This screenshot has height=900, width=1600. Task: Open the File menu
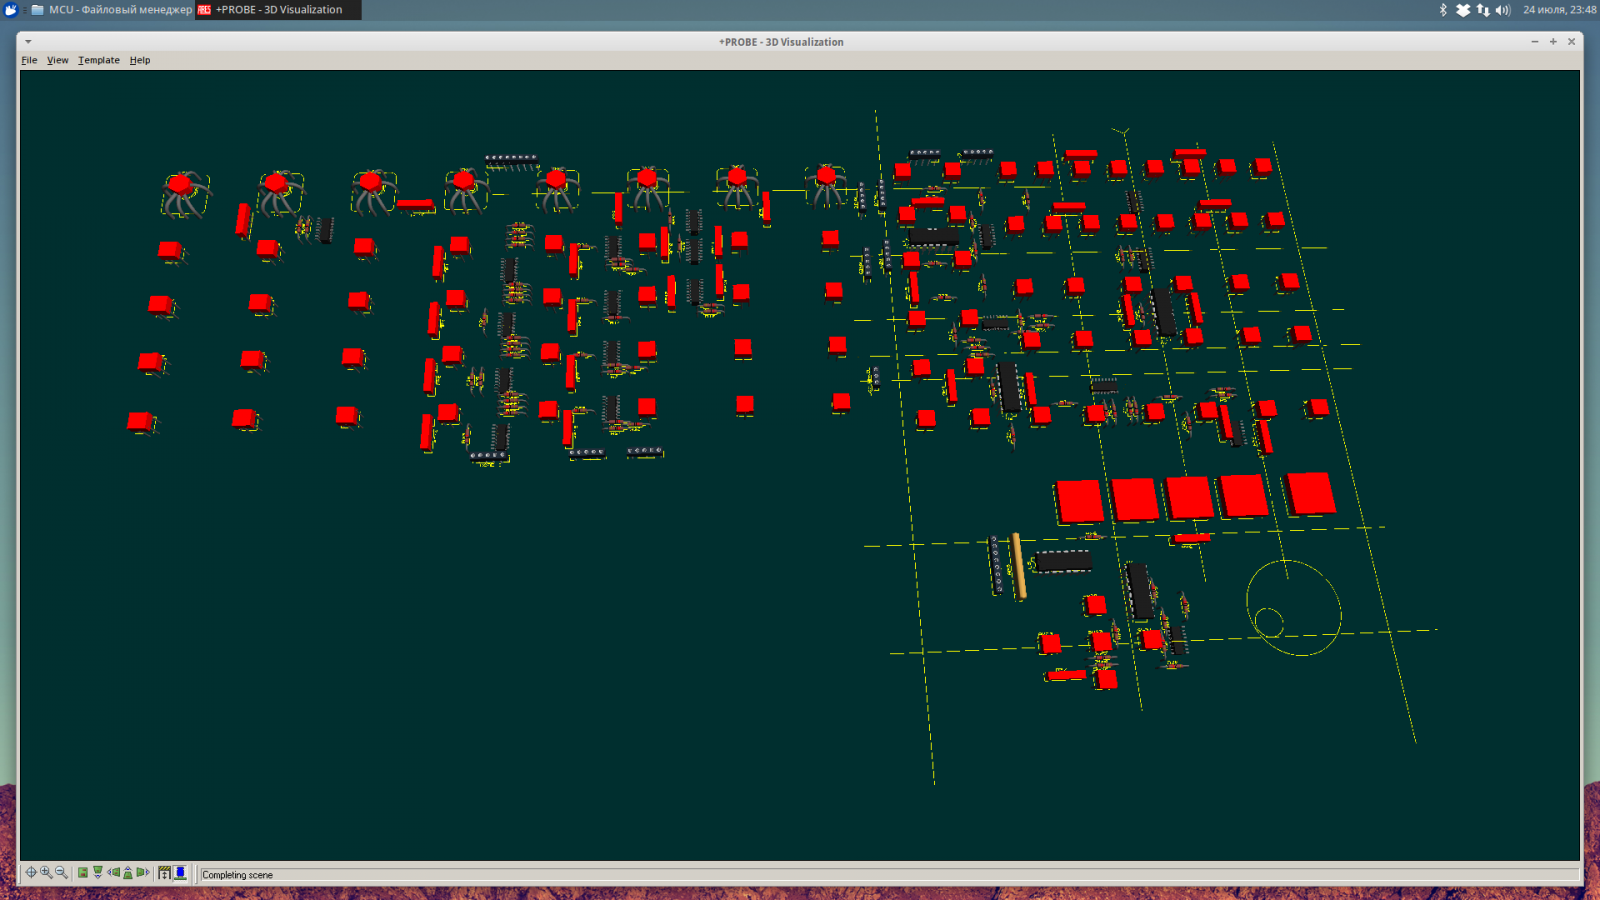pyautogui.click(x=29, y=60)
